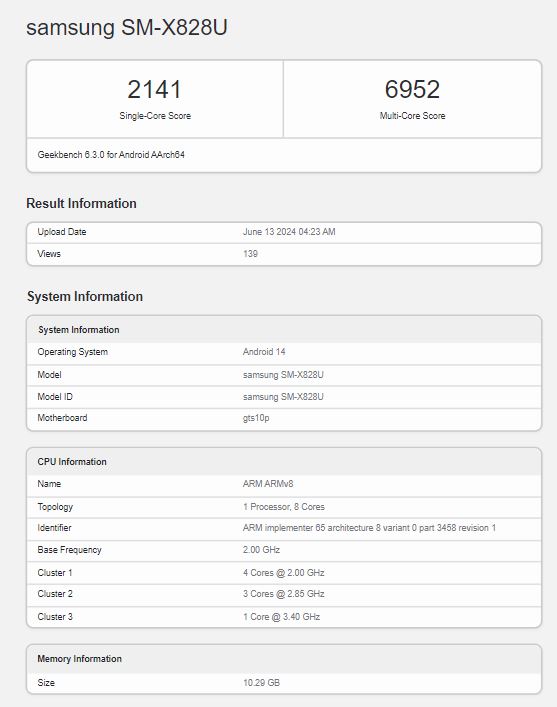Click the Geekbench 6.3.0 for Android AArch64 text

[x=111, y=155]
